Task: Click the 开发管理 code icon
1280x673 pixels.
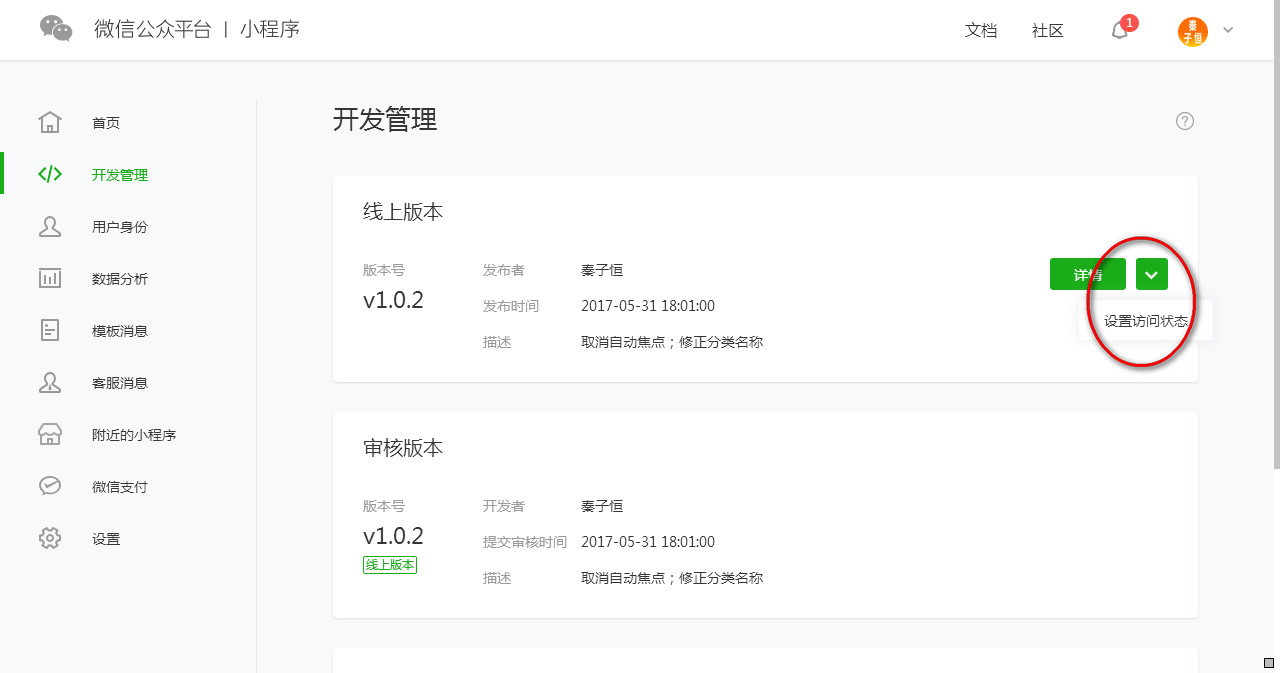Action: coord(50,174)
